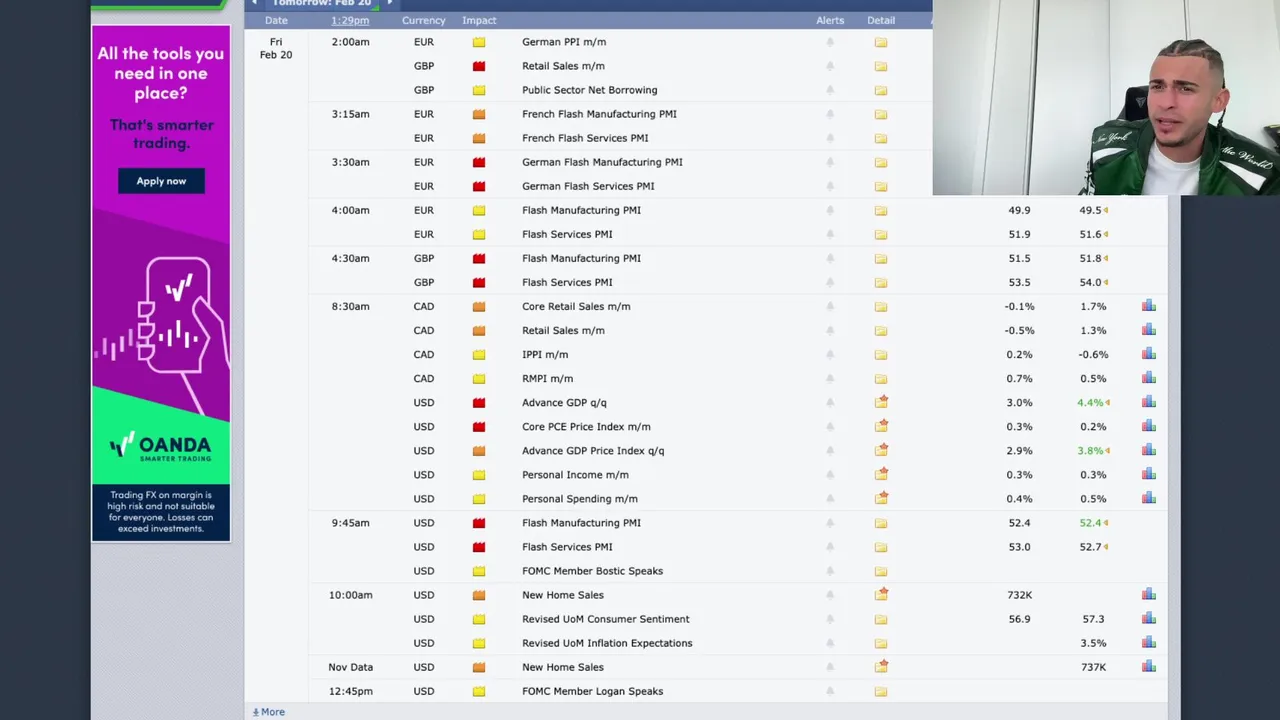
Task: Click the 3.8% previous for Advance GDP Price Index
Action: coord(1090,450)
